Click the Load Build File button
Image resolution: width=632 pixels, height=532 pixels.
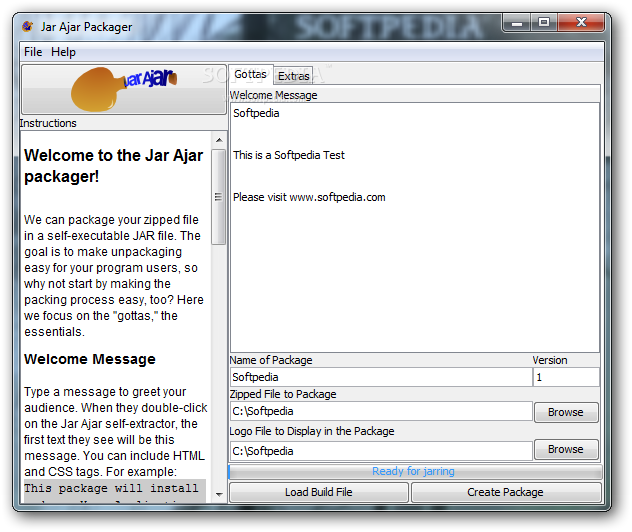pyautogui.click(x=318, y=492)
